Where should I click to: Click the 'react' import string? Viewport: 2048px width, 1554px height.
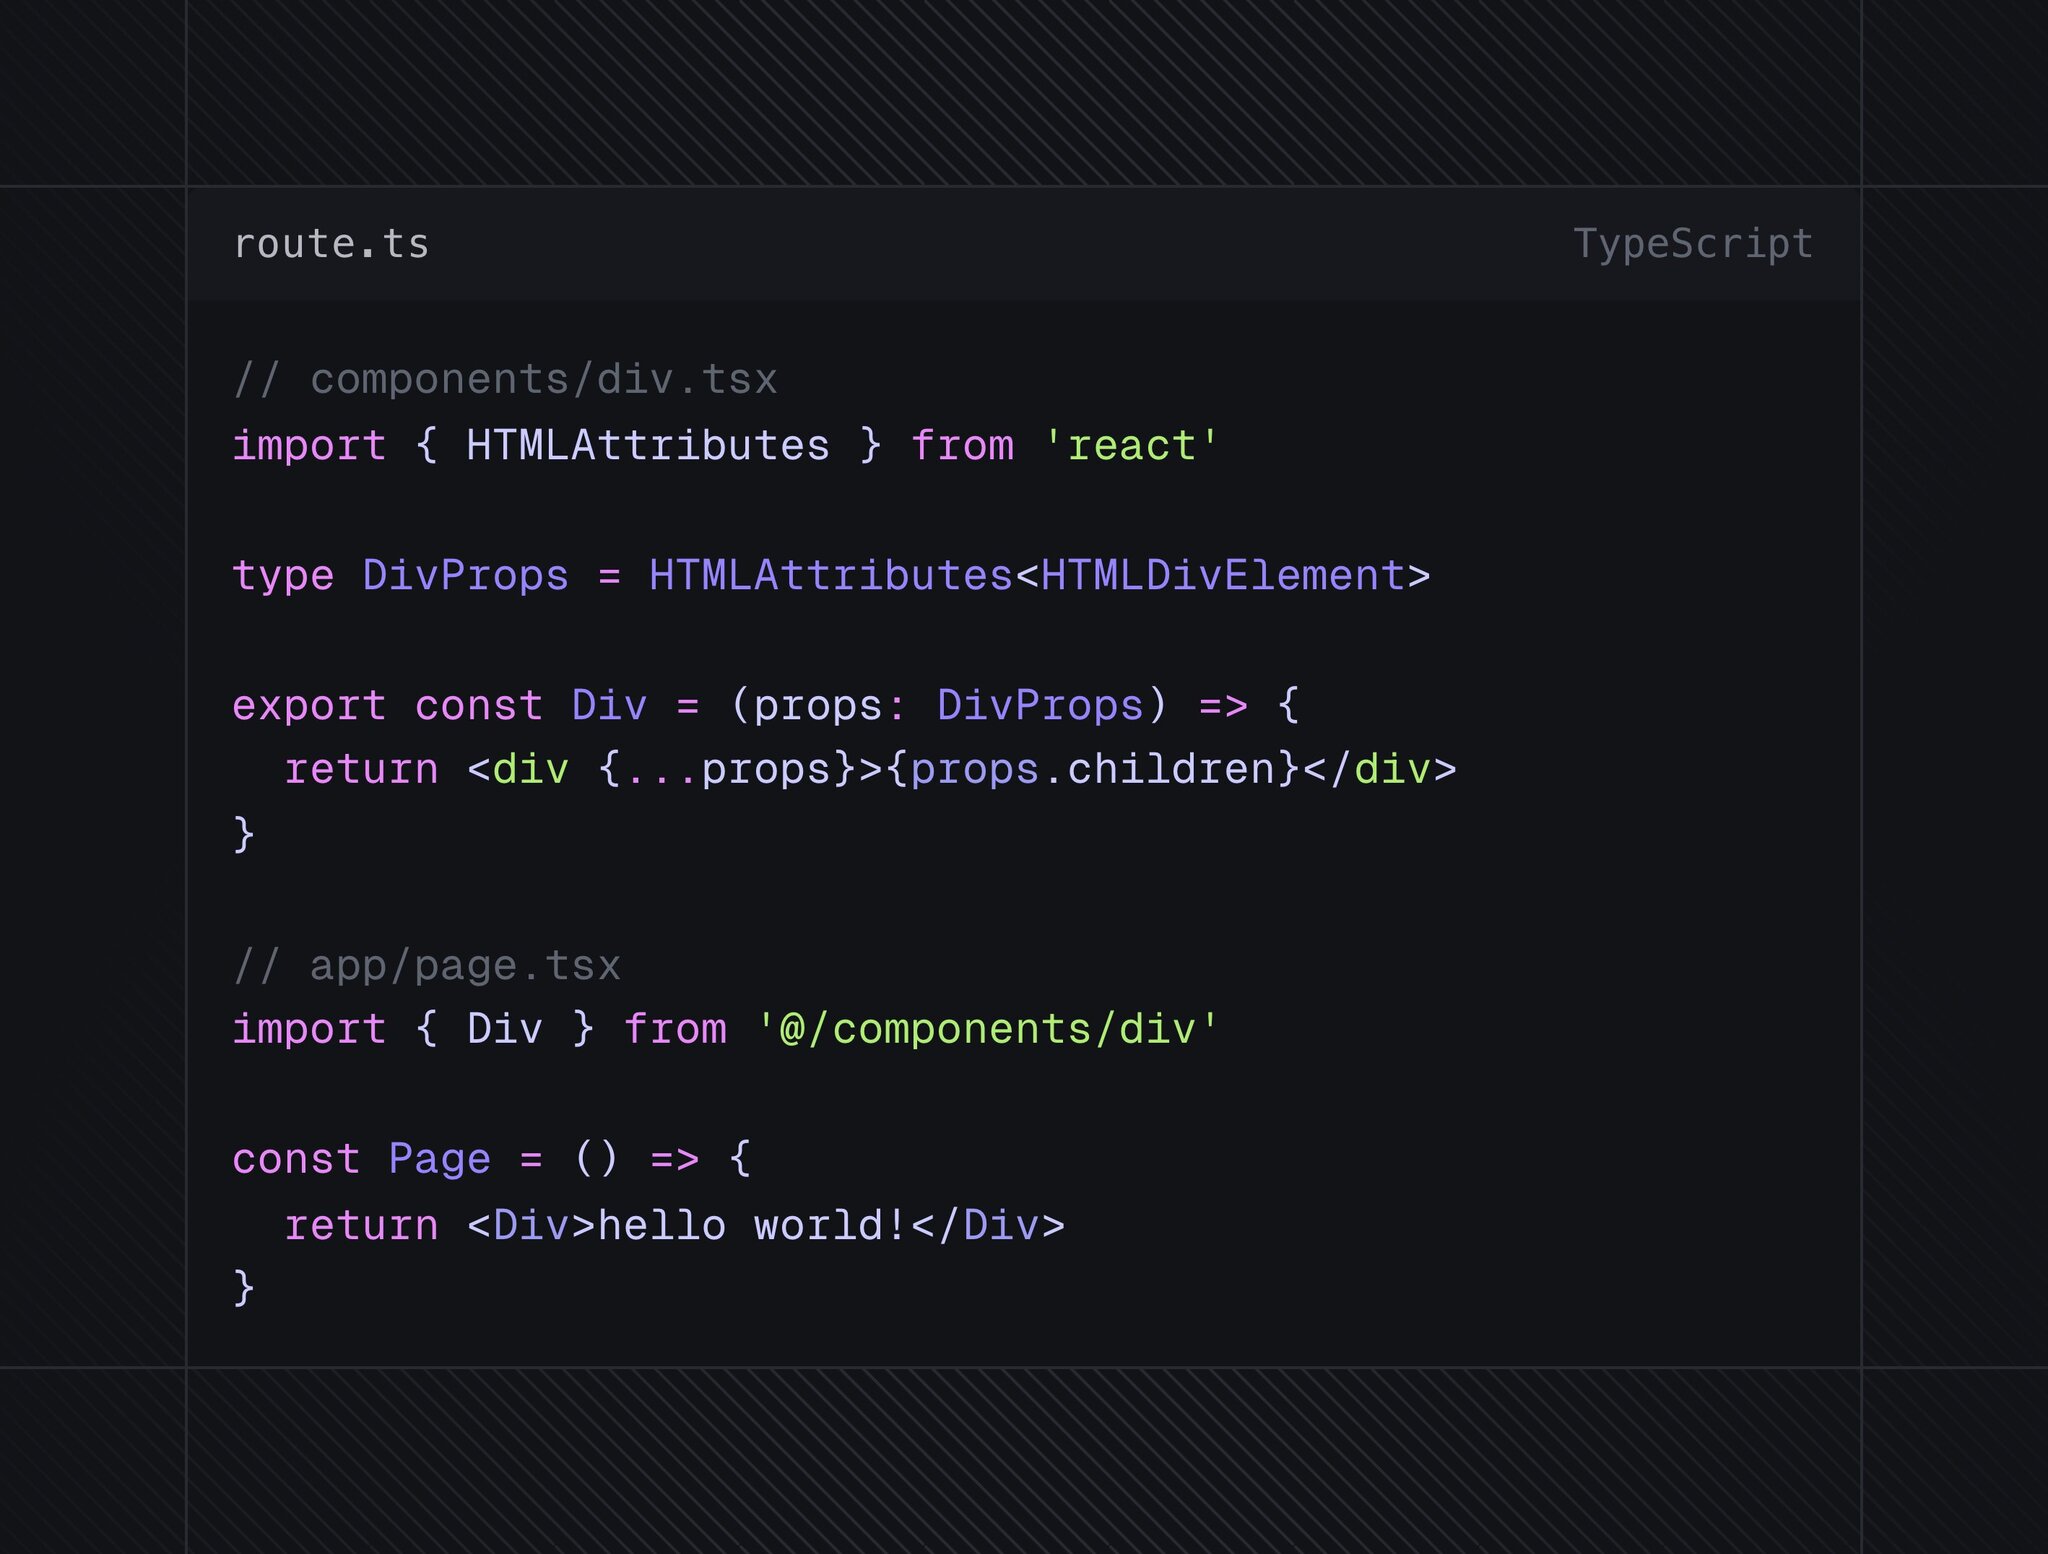coord(1130,446)
